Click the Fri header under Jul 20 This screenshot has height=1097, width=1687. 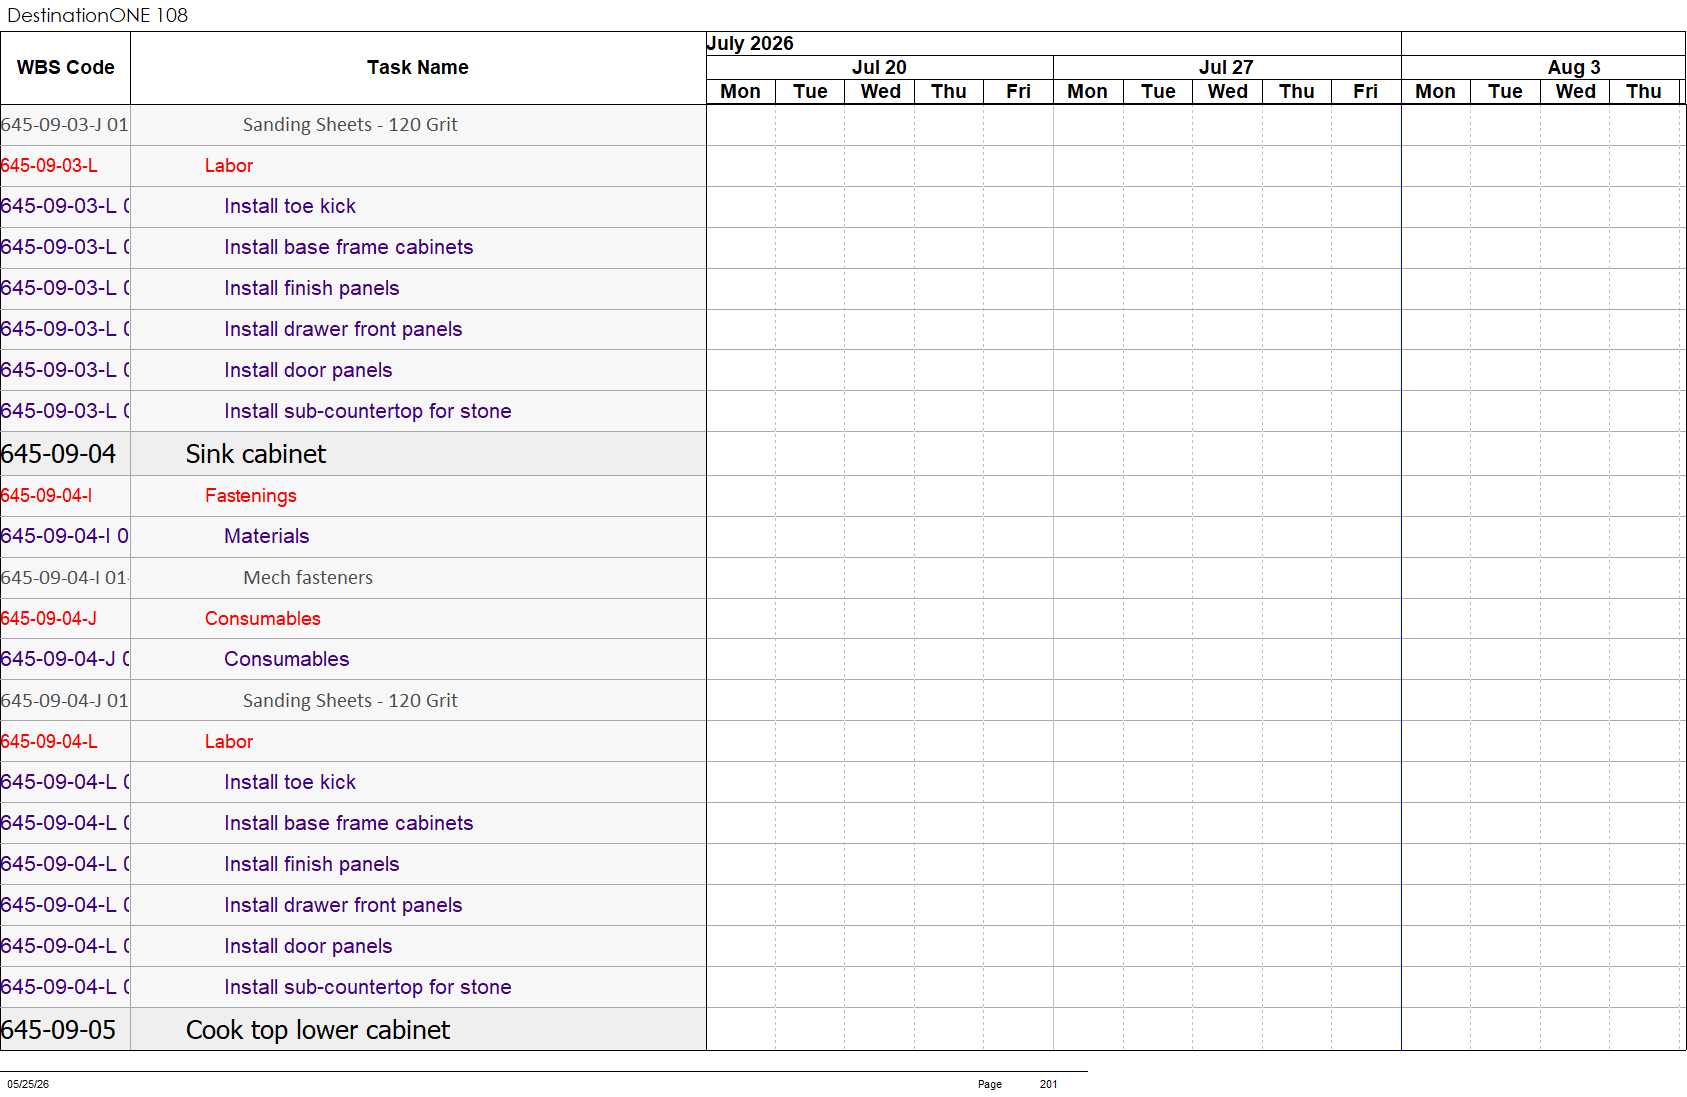[1018, 92]
